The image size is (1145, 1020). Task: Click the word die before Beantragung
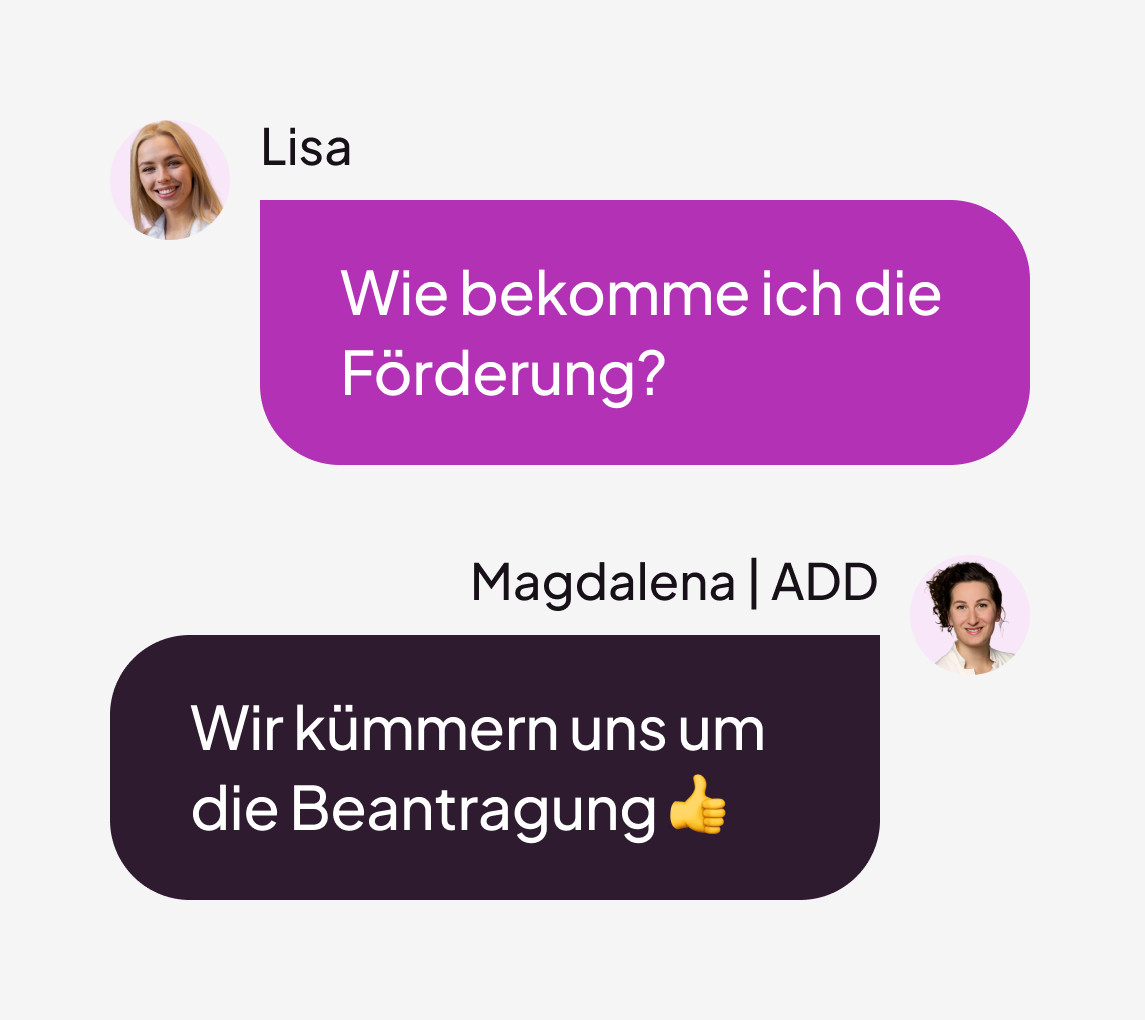(x=234, y=808)
